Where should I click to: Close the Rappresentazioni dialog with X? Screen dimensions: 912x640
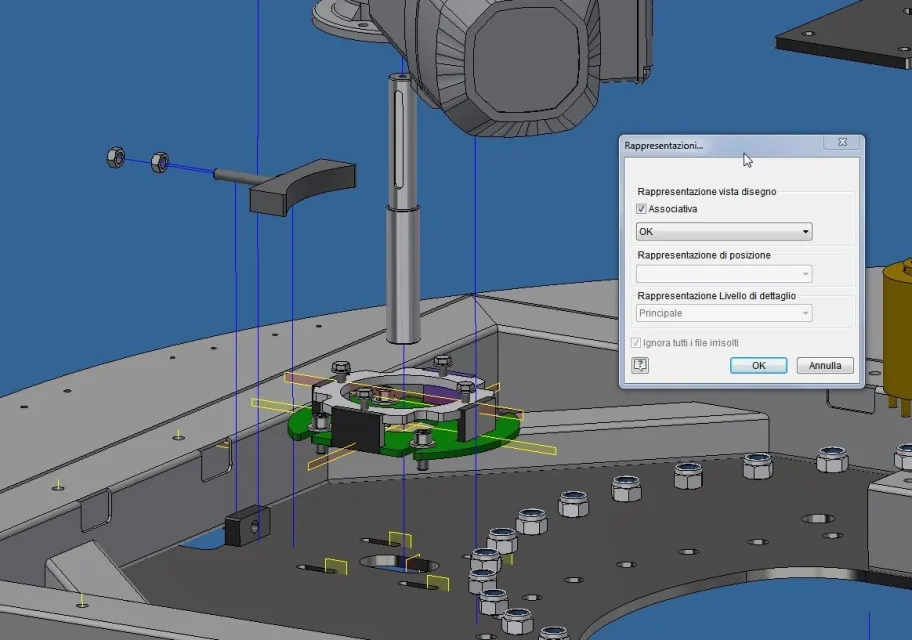coord(842,142)
